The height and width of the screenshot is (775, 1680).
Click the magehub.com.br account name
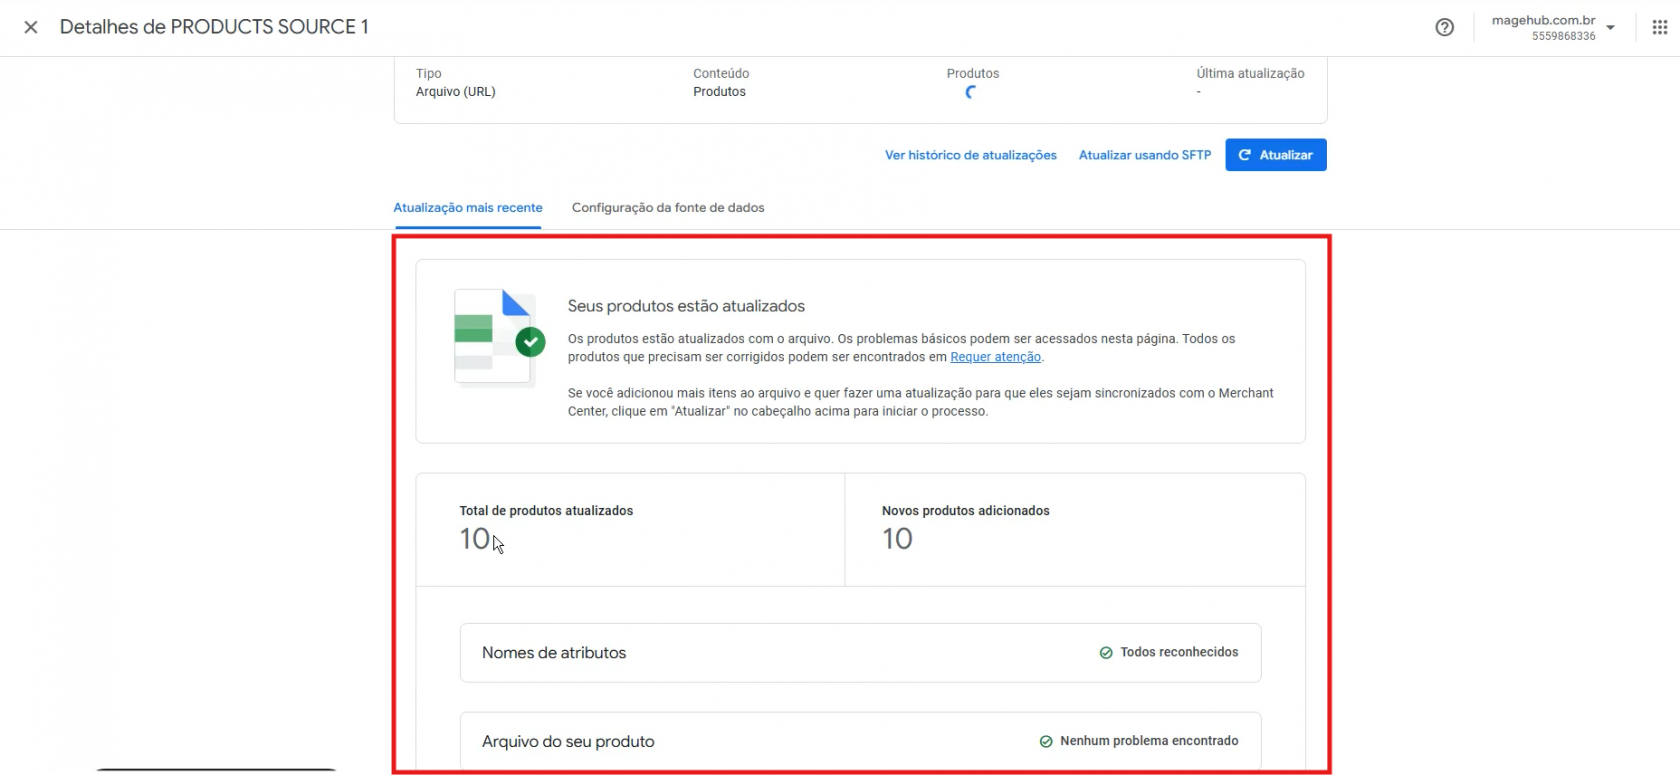(1542, 20)
